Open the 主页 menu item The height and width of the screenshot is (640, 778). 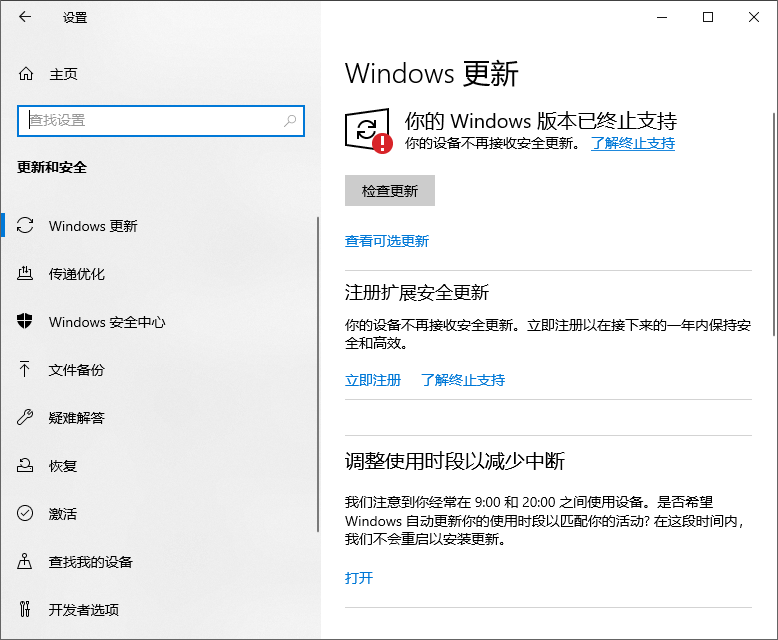click(x=63, y=74)
